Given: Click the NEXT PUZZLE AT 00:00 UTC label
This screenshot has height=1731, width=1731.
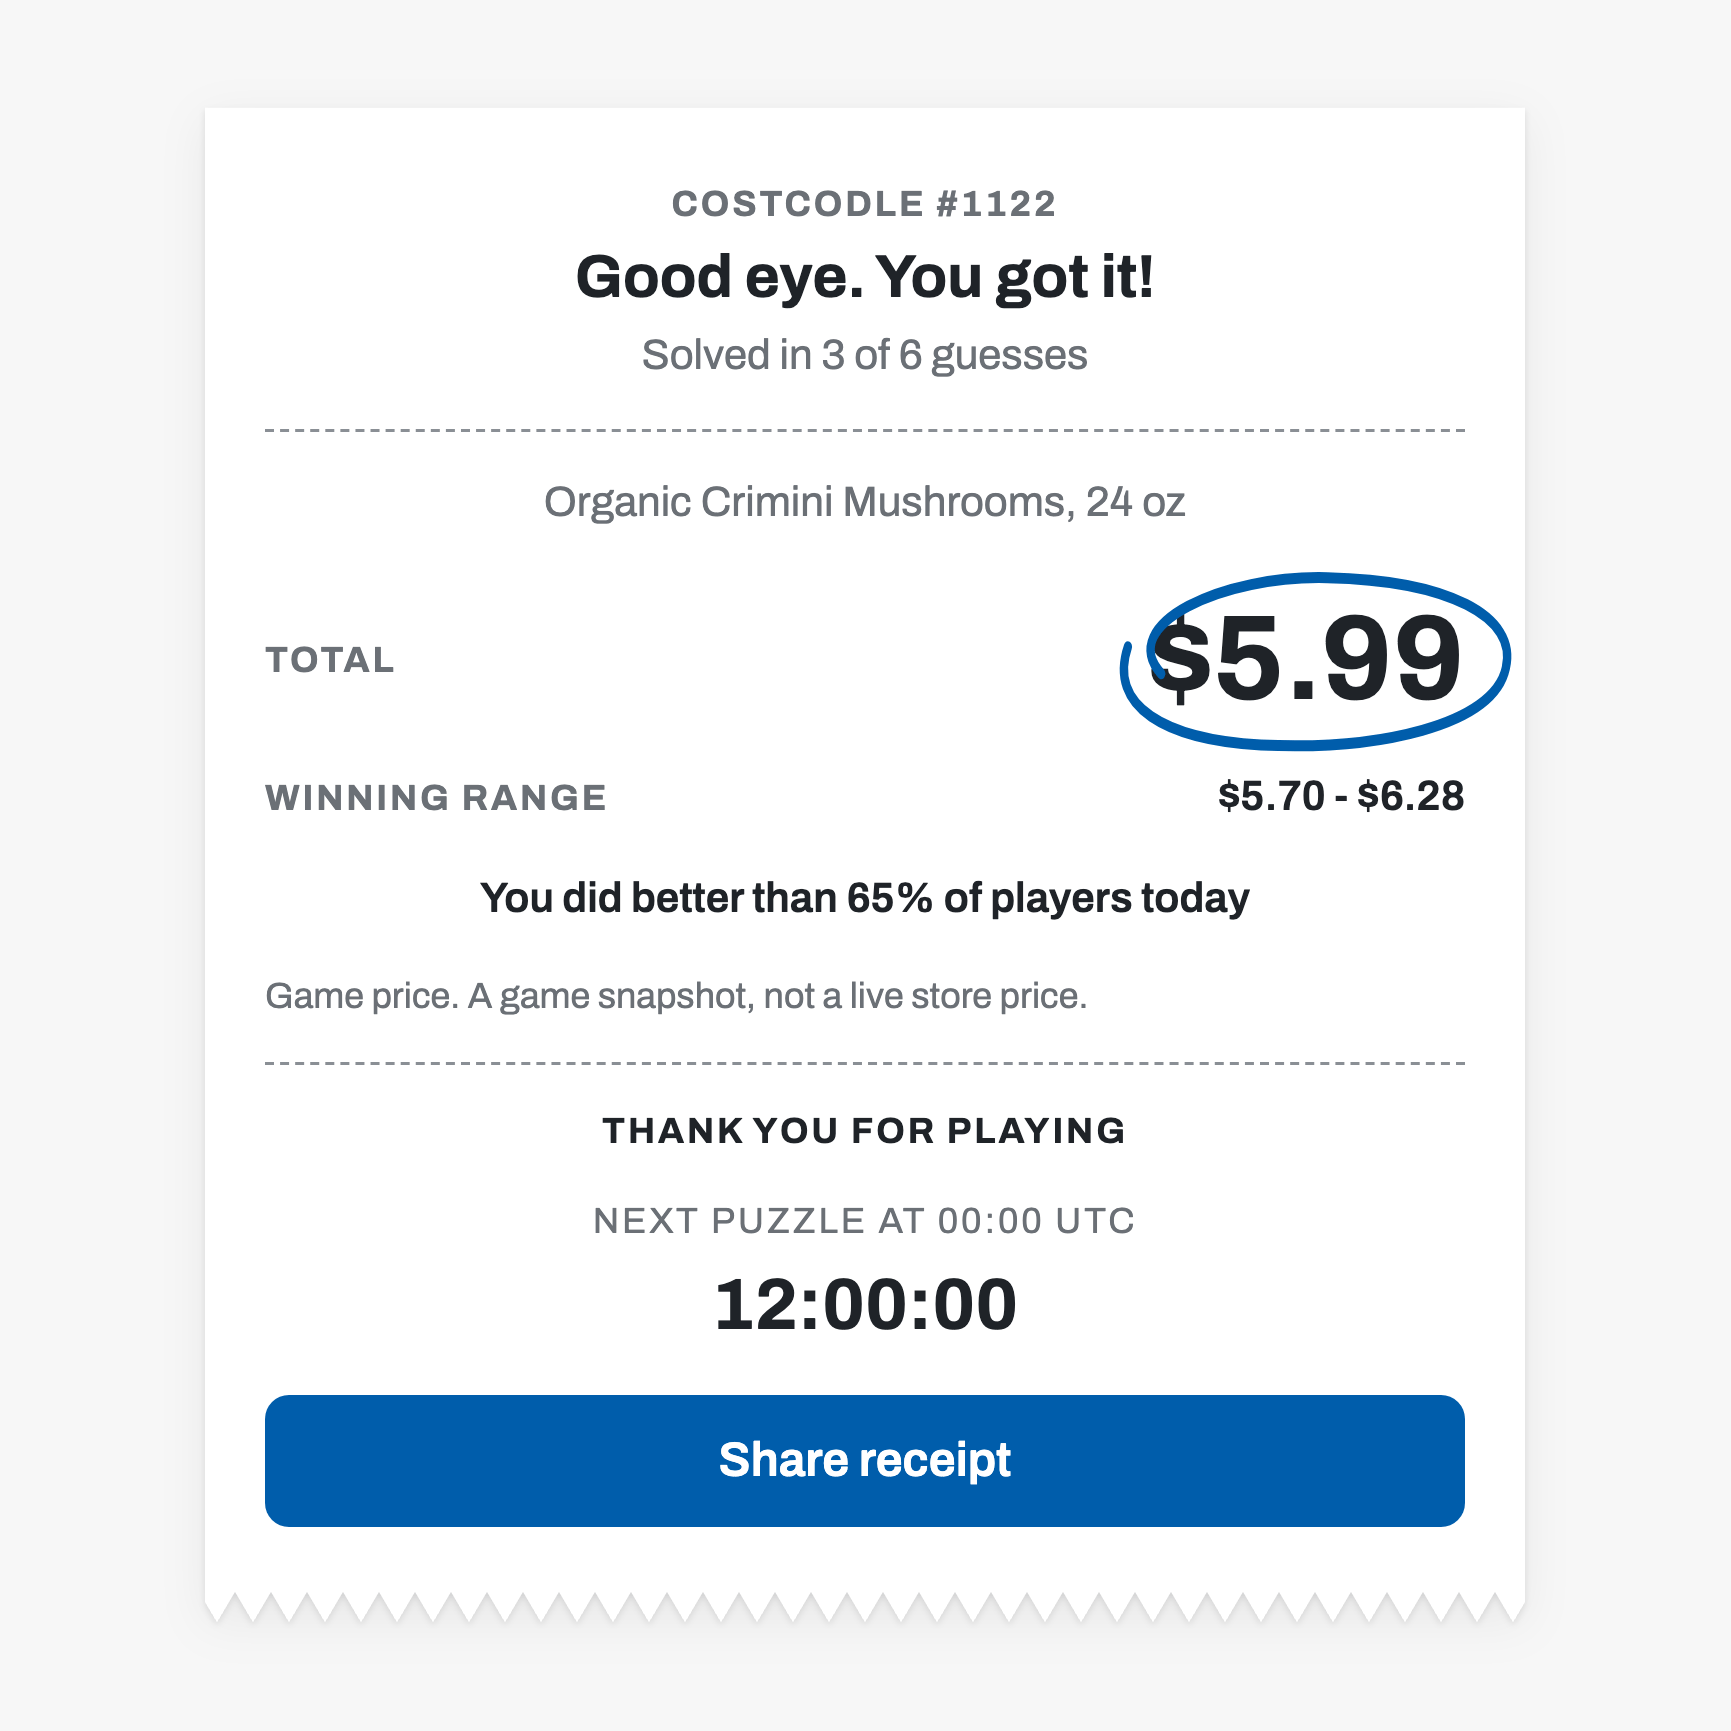Looking at the screenshot, I should point(865,1221).
